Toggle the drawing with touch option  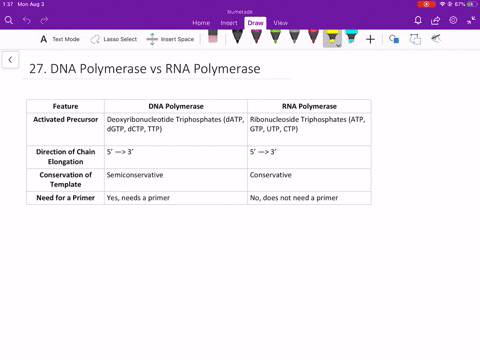[x=436, y=39]
